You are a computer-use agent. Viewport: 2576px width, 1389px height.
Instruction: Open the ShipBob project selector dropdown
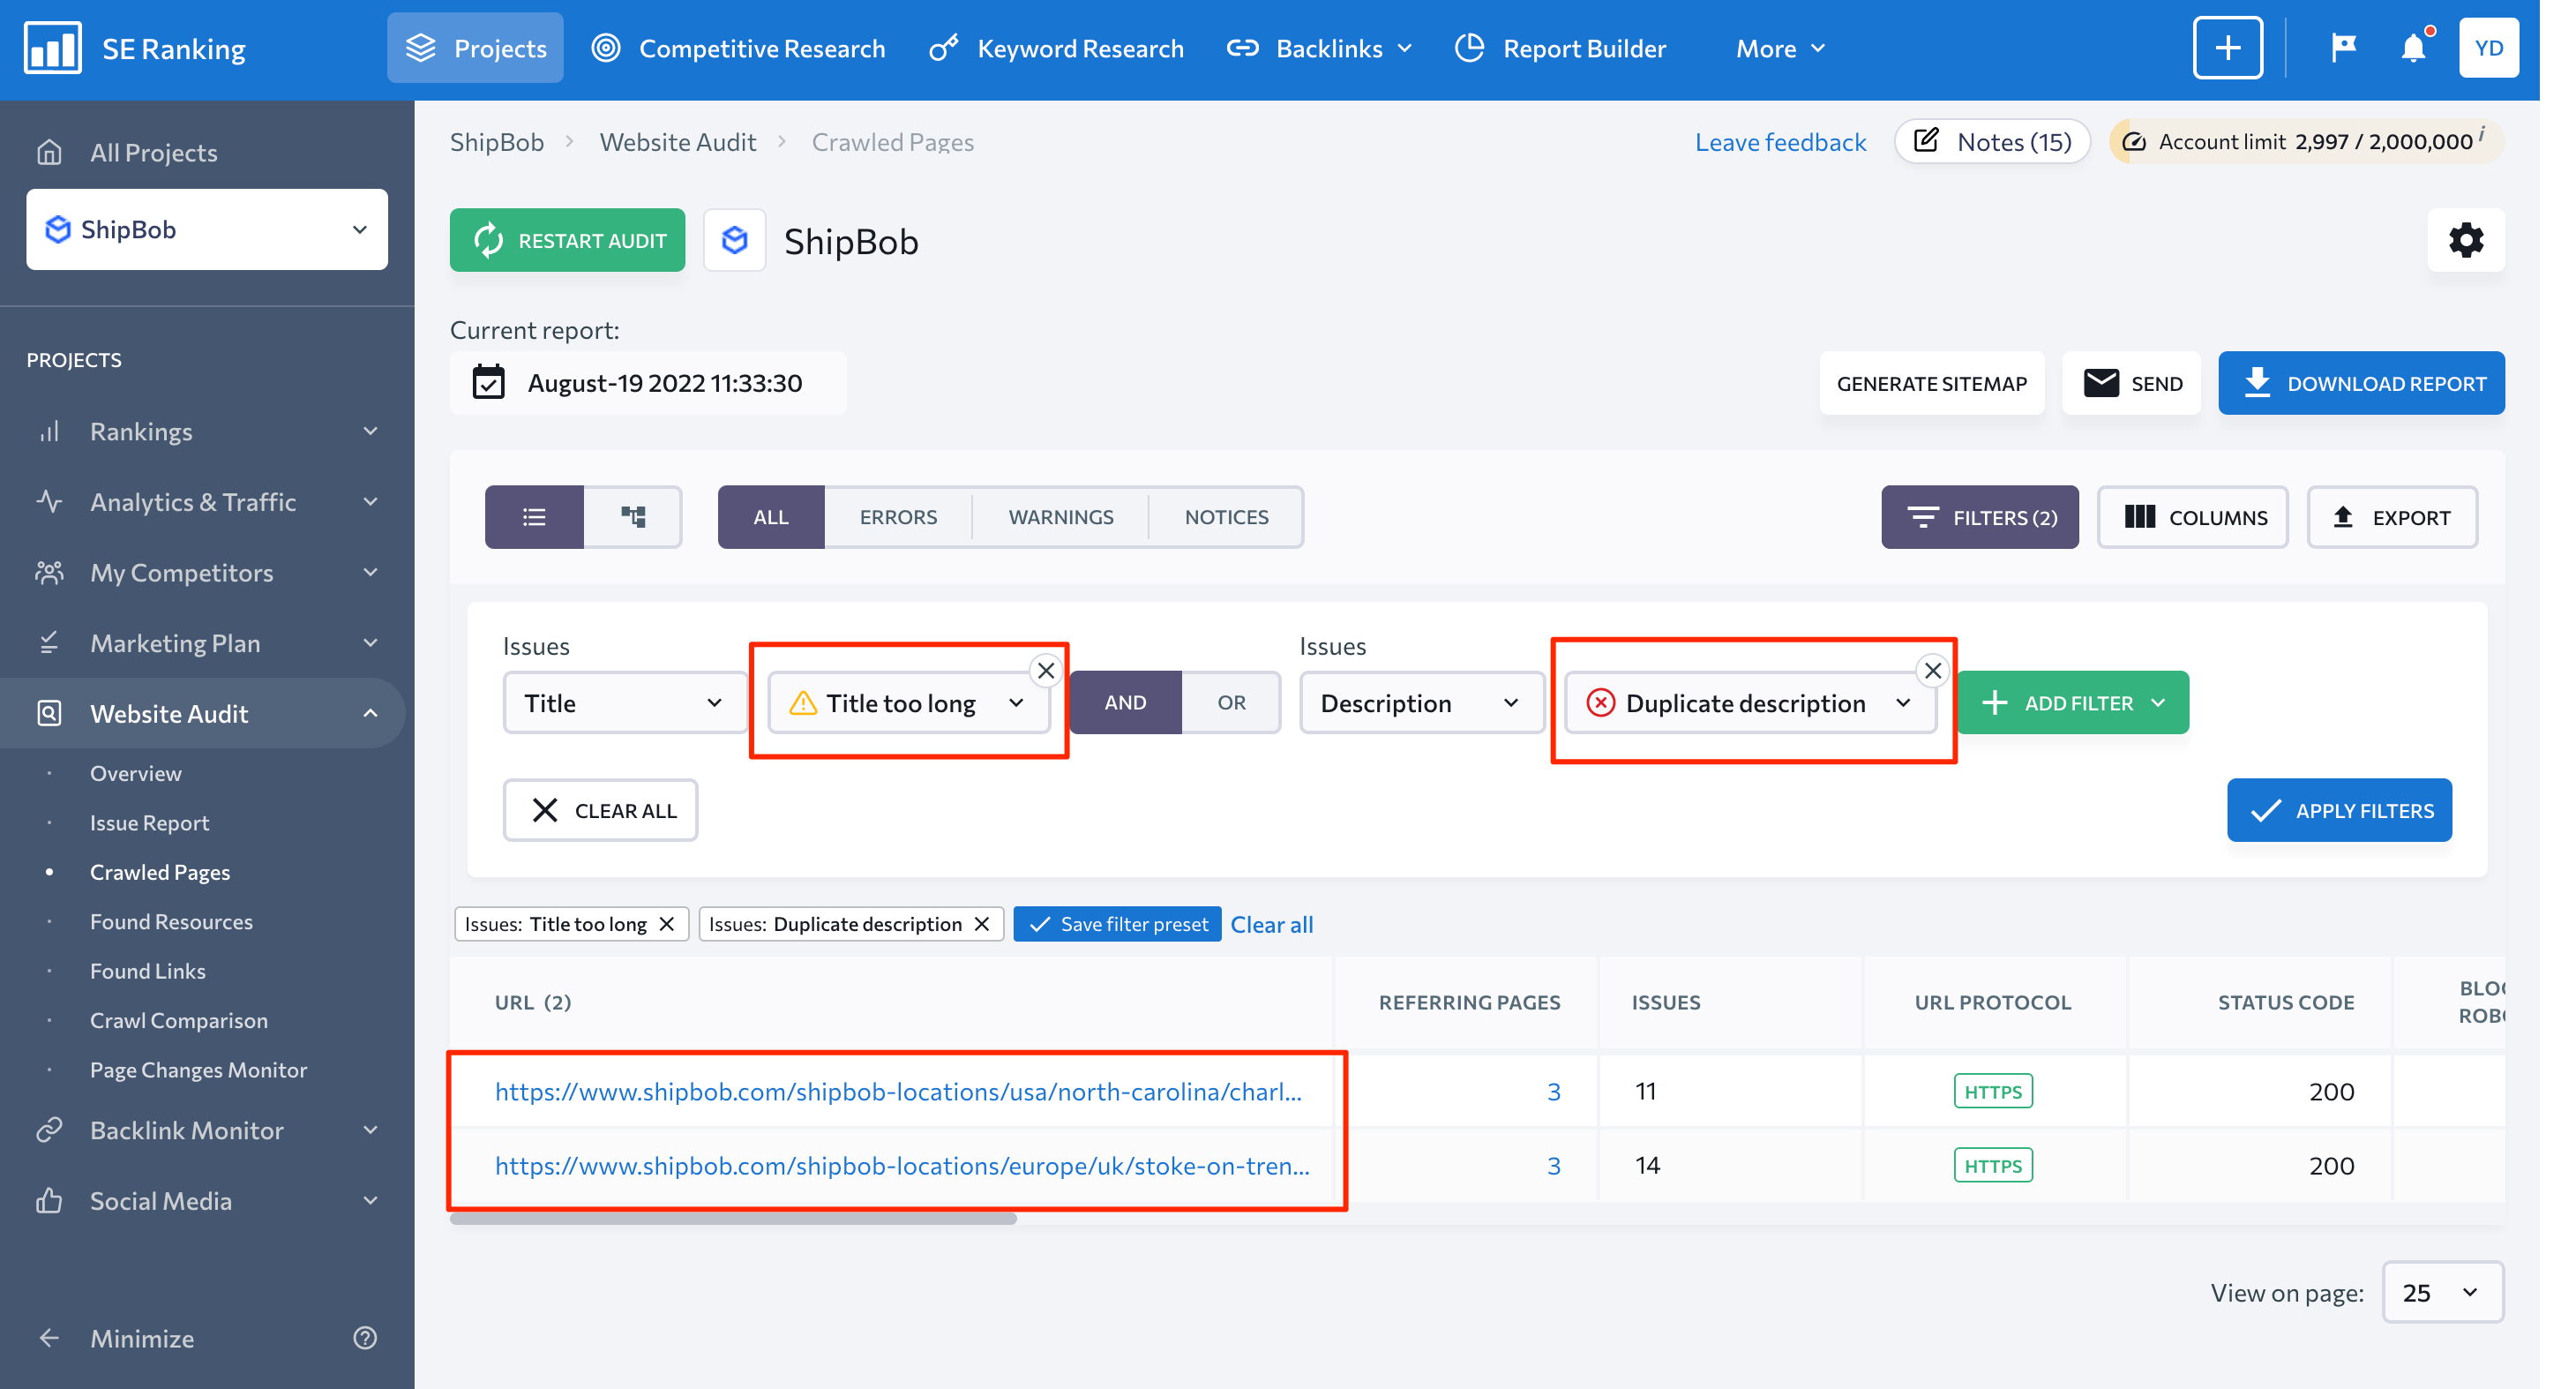tap(207, 229)
